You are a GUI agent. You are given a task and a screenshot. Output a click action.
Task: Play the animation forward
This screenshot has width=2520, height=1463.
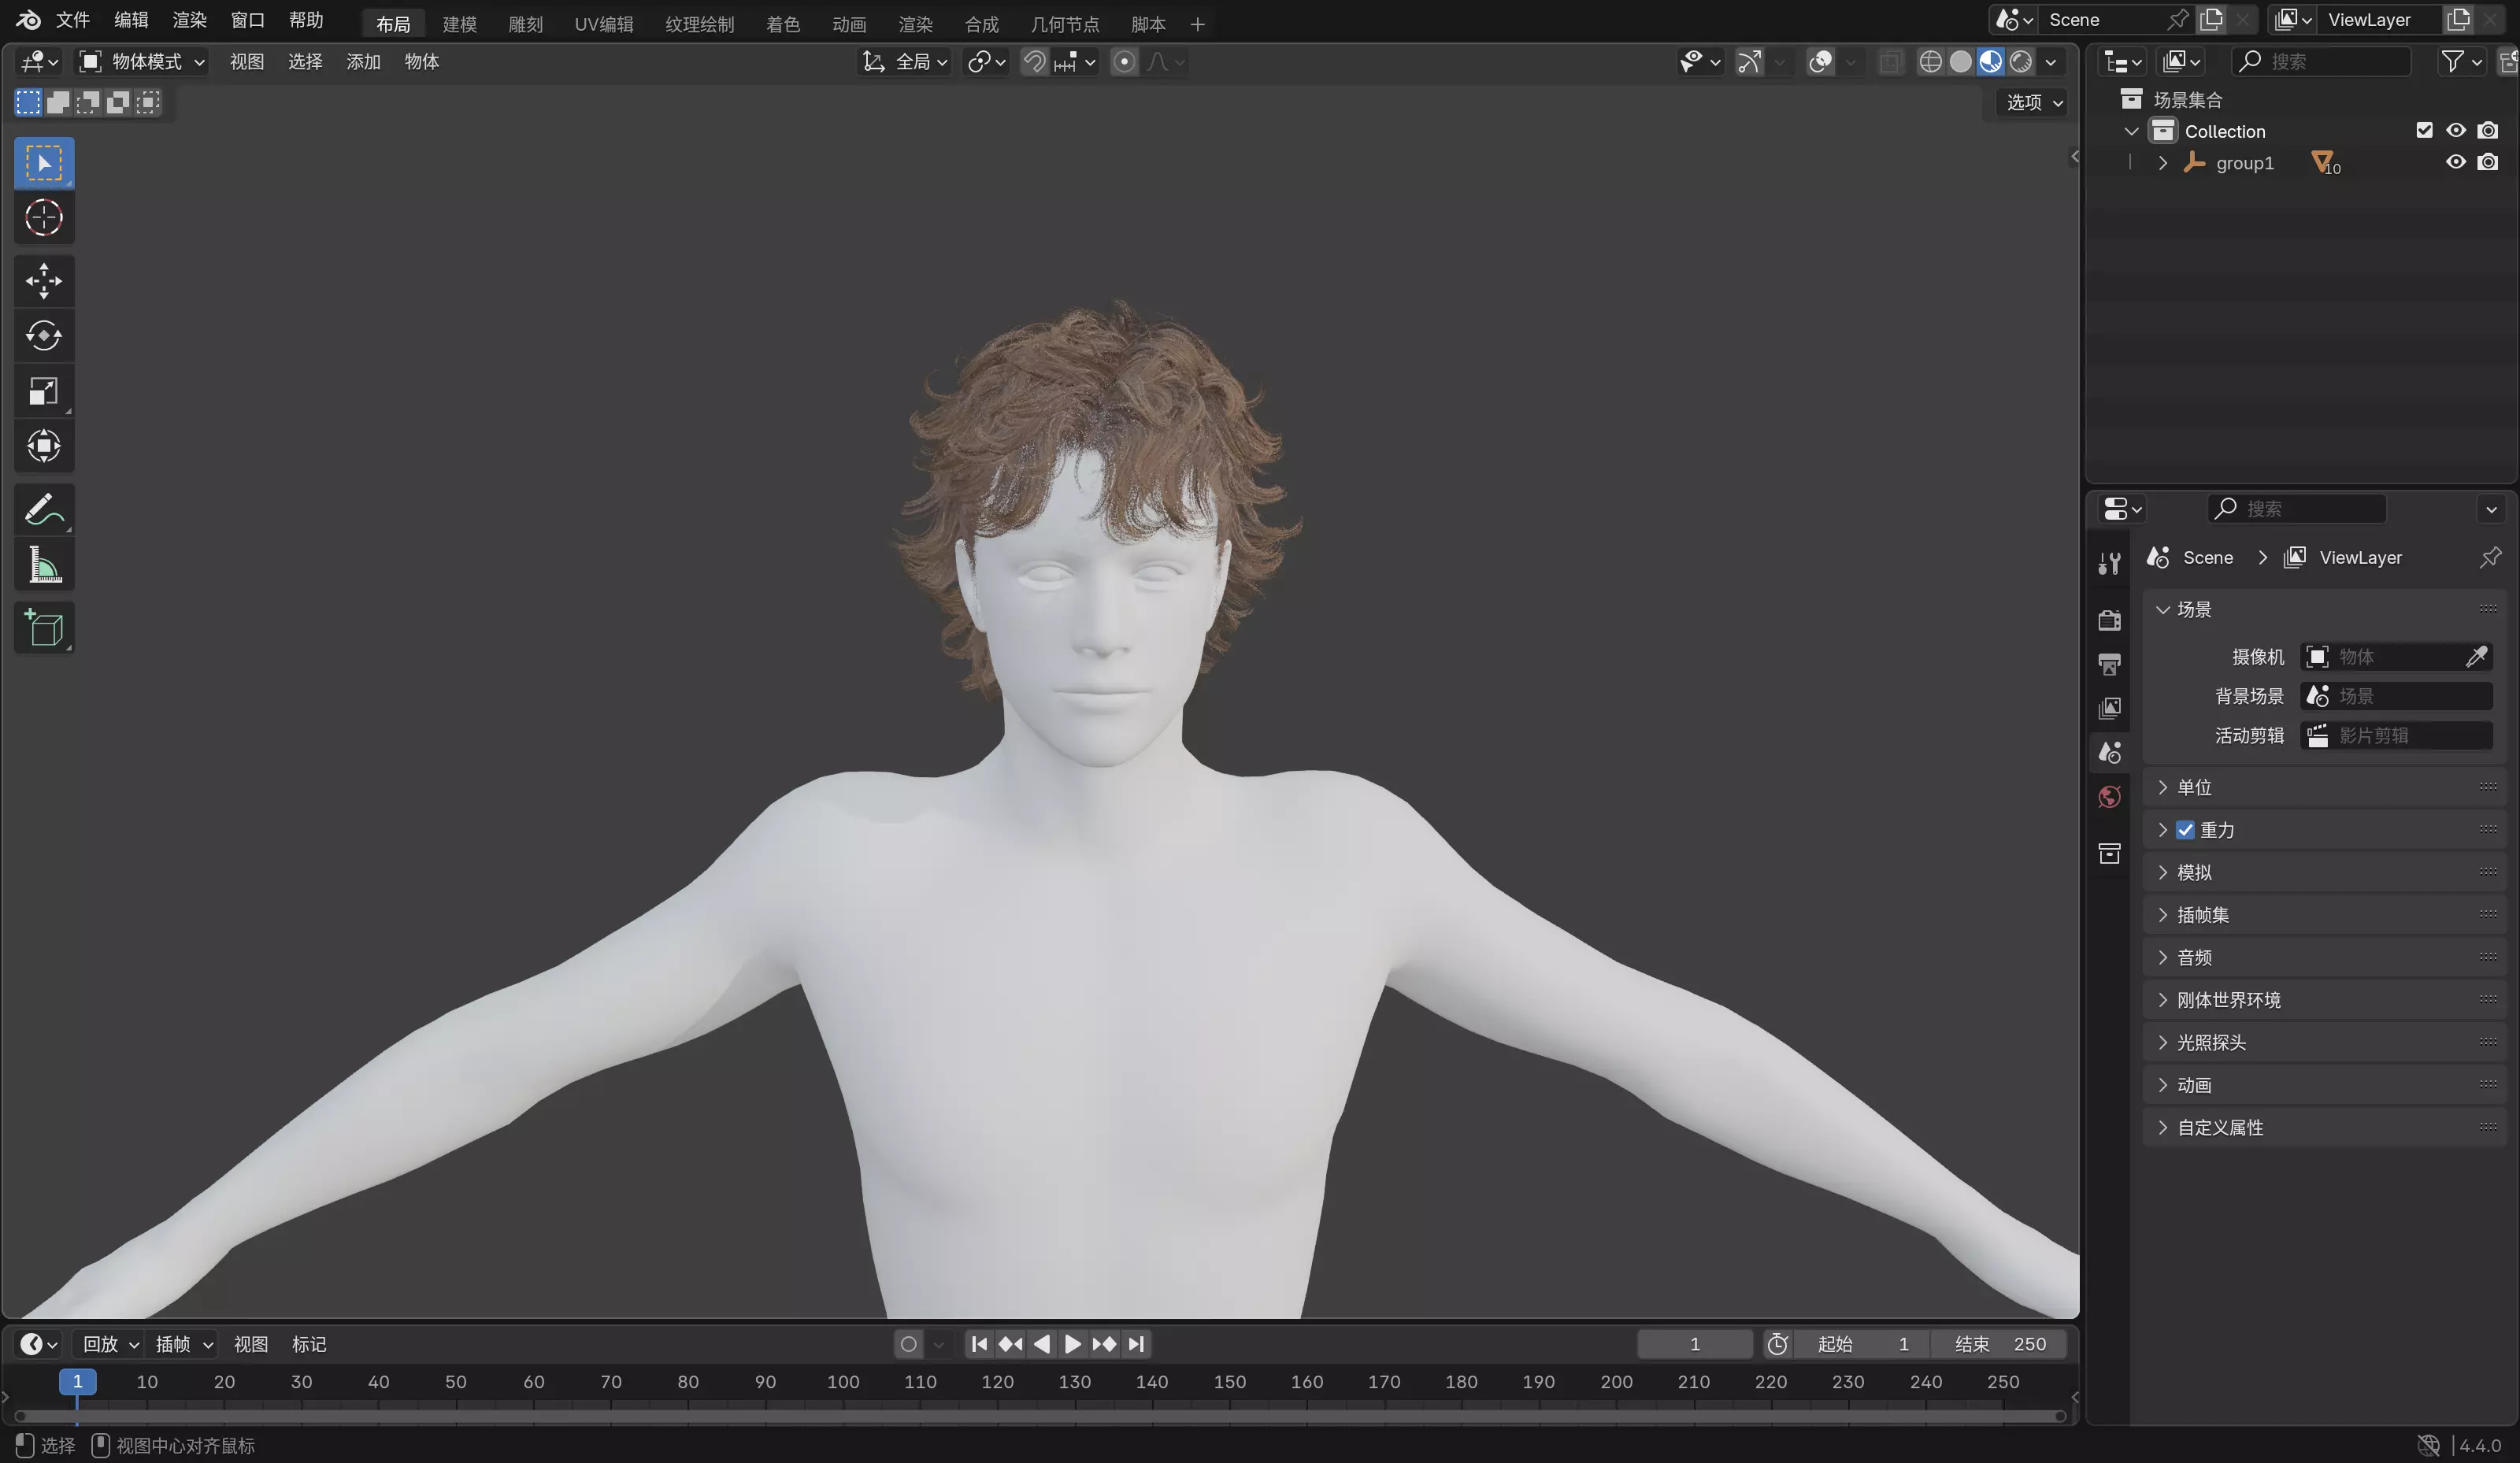(1073, 1344)
